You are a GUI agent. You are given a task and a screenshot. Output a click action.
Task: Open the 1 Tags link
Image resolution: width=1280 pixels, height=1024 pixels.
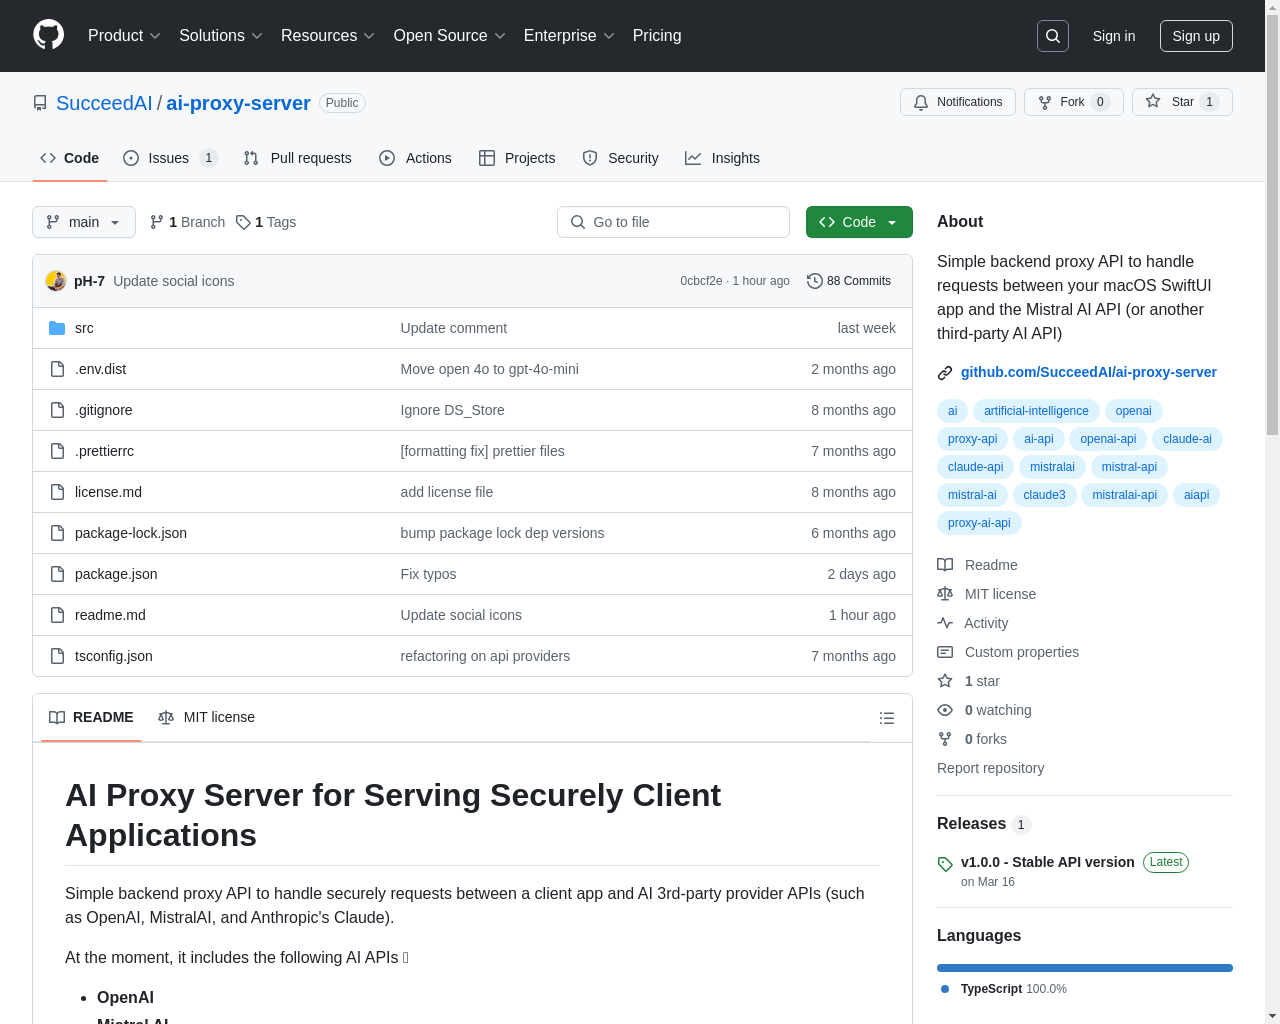pyautogui.click(x=266, y=222)
